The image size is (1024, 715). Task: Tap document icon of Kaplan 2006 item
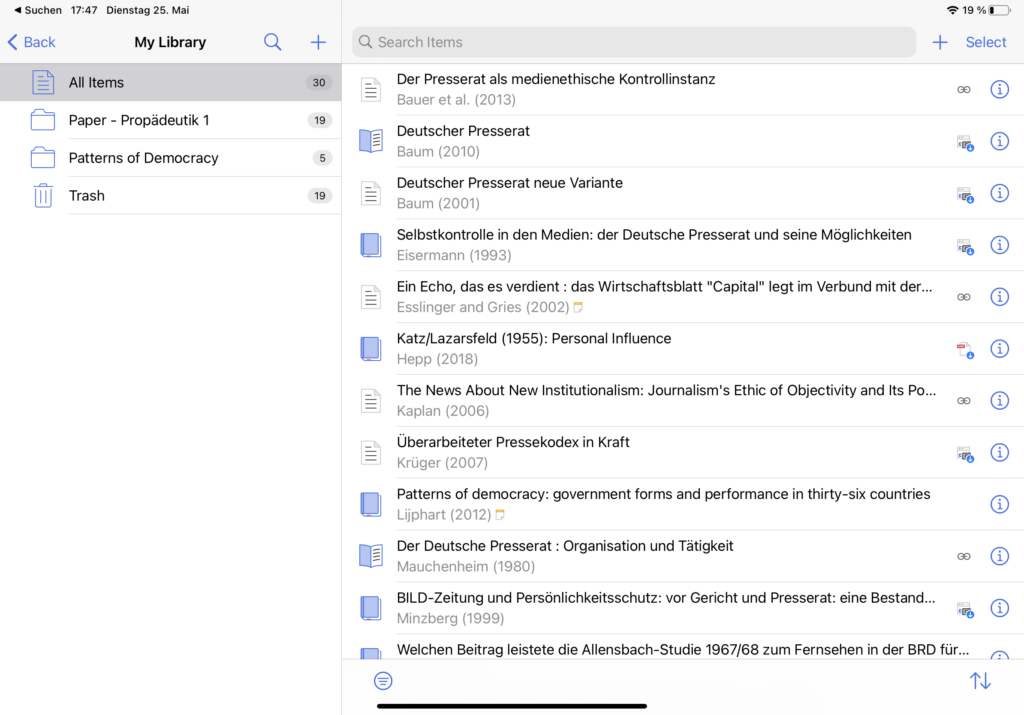click(371, 400)
